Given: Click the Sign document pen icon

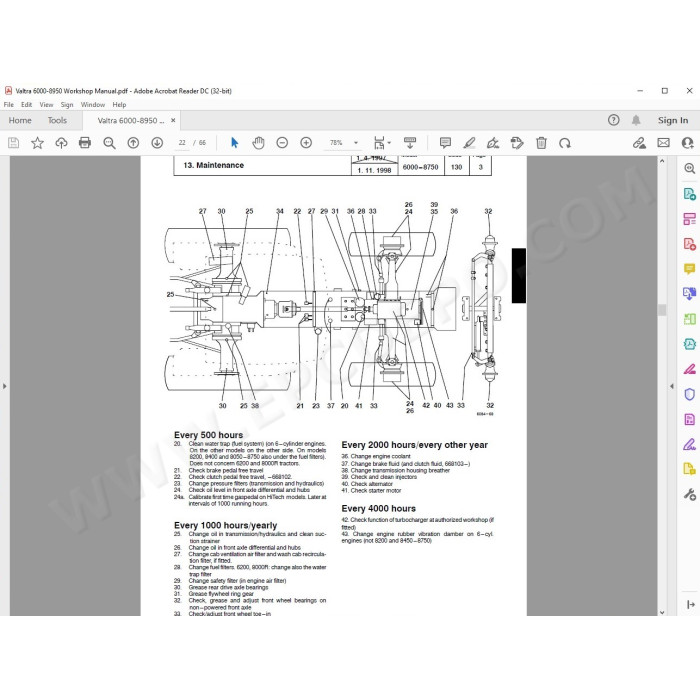Looking at the screenshot, I should pyautogui.click(x=493, y=143).
